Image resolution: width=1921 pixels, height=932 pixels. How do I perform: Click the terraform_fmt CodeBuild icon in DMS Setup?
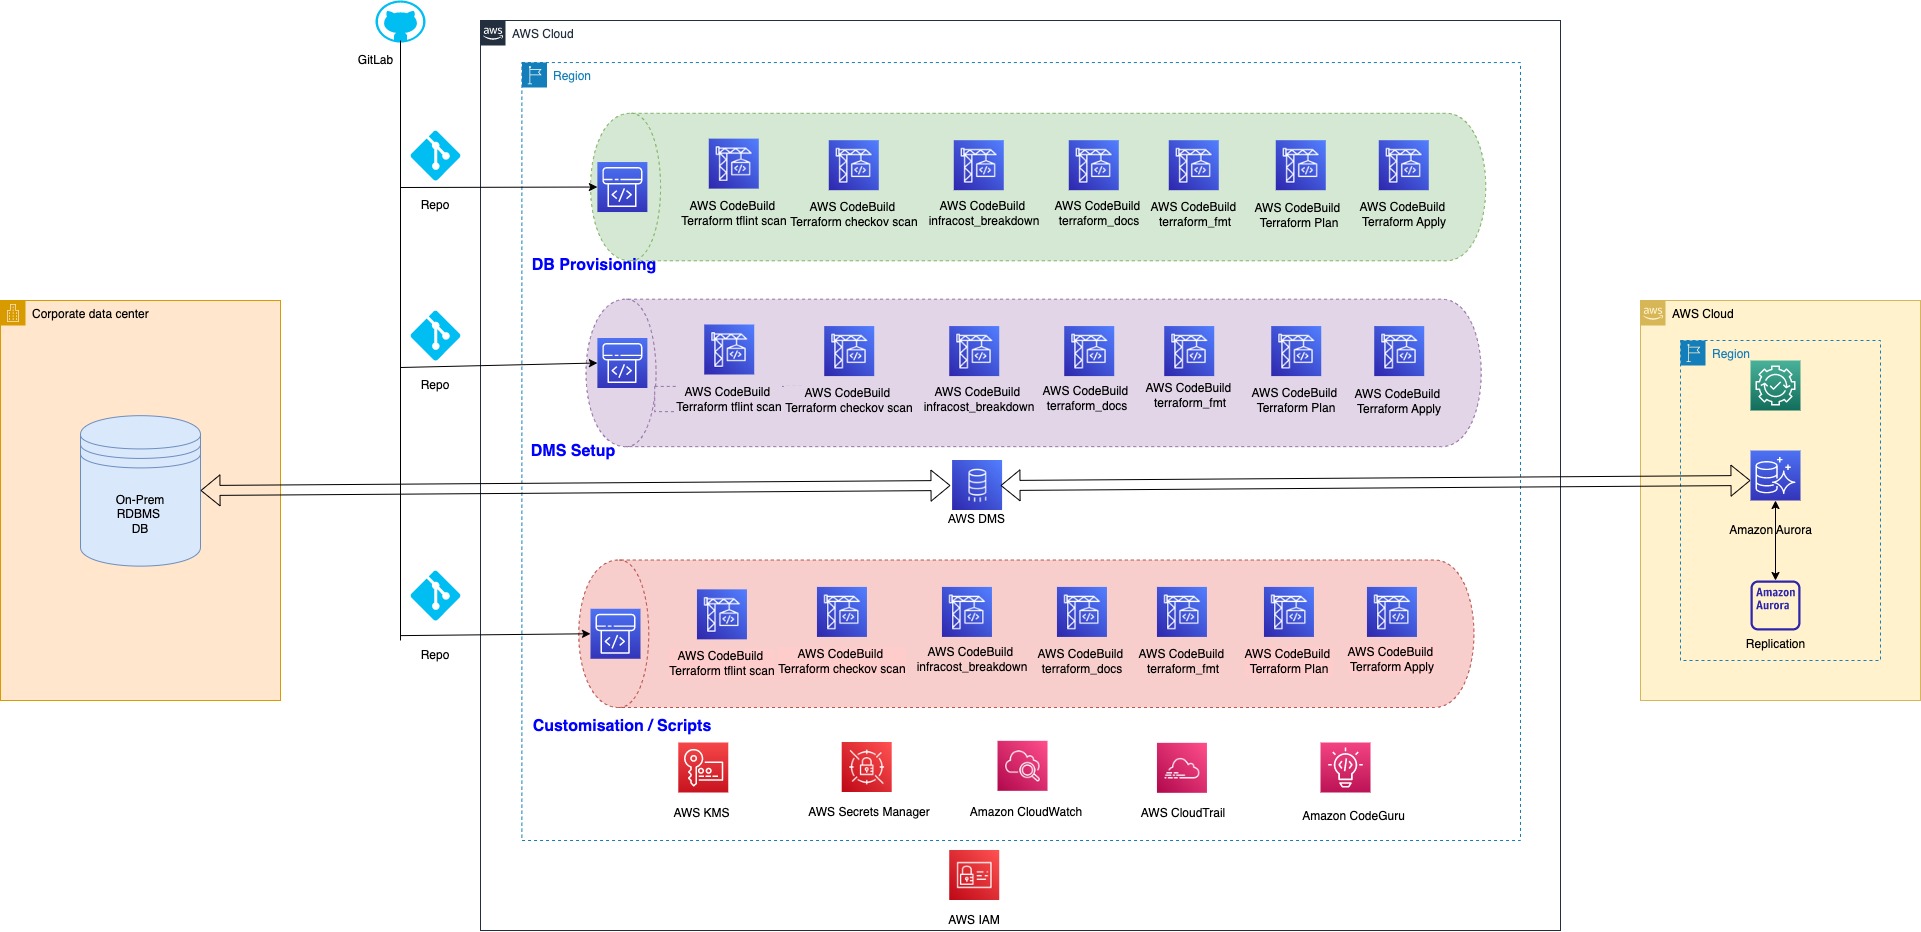click(x=1189, y=351)
